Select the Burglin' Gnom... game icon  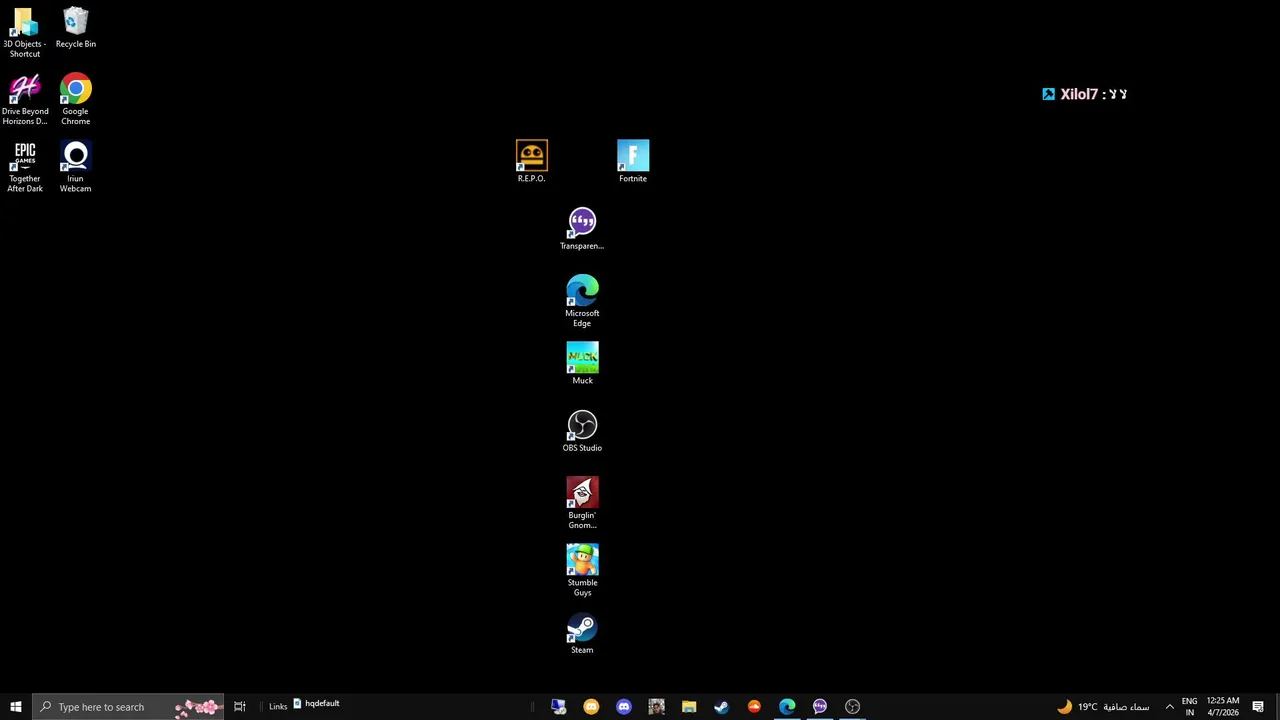tap(582, 503)
